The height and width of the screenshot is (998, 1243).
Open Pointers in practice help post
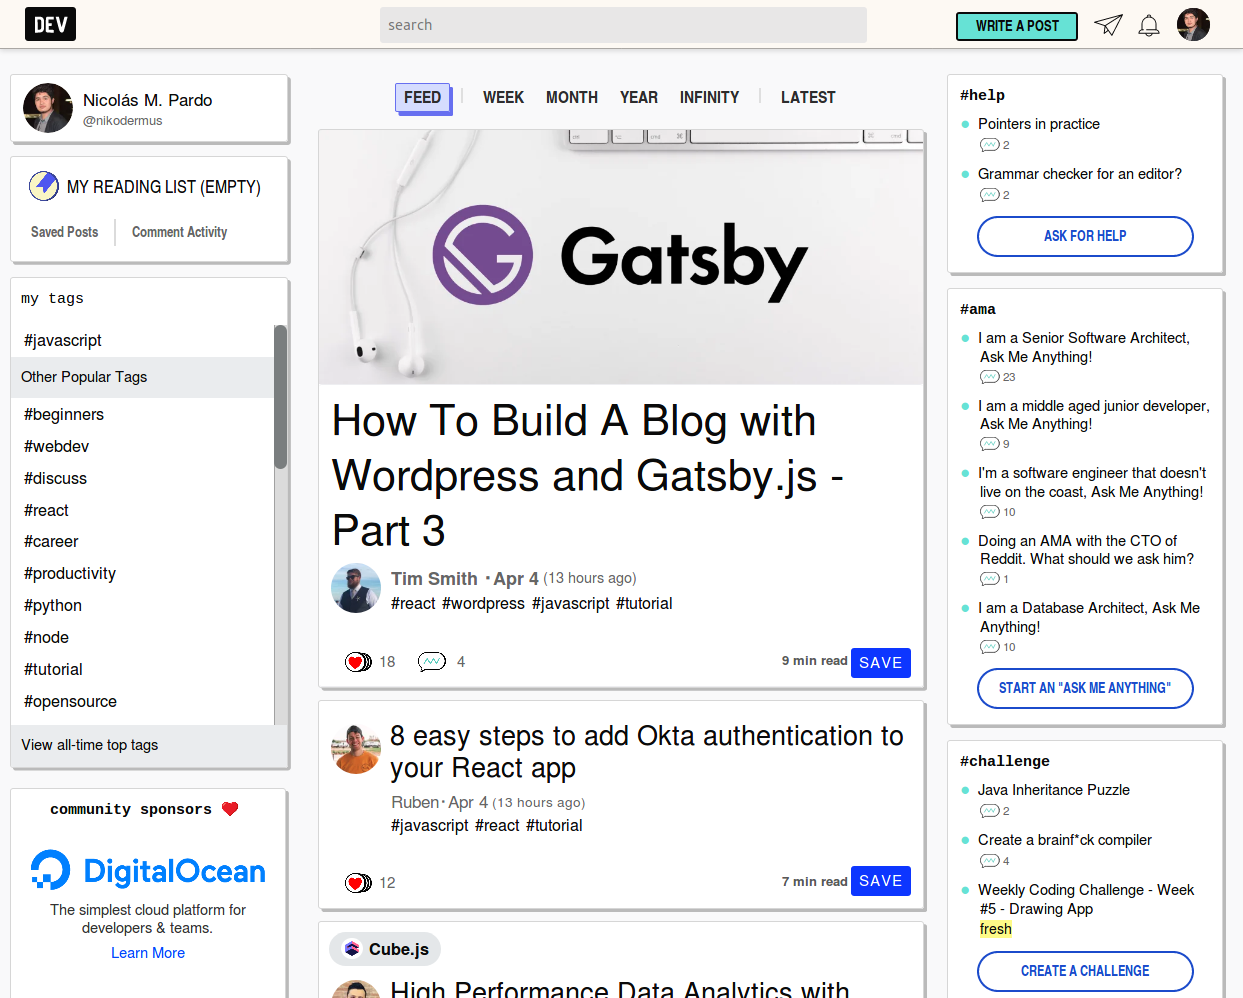click(x=1039, y=124)
